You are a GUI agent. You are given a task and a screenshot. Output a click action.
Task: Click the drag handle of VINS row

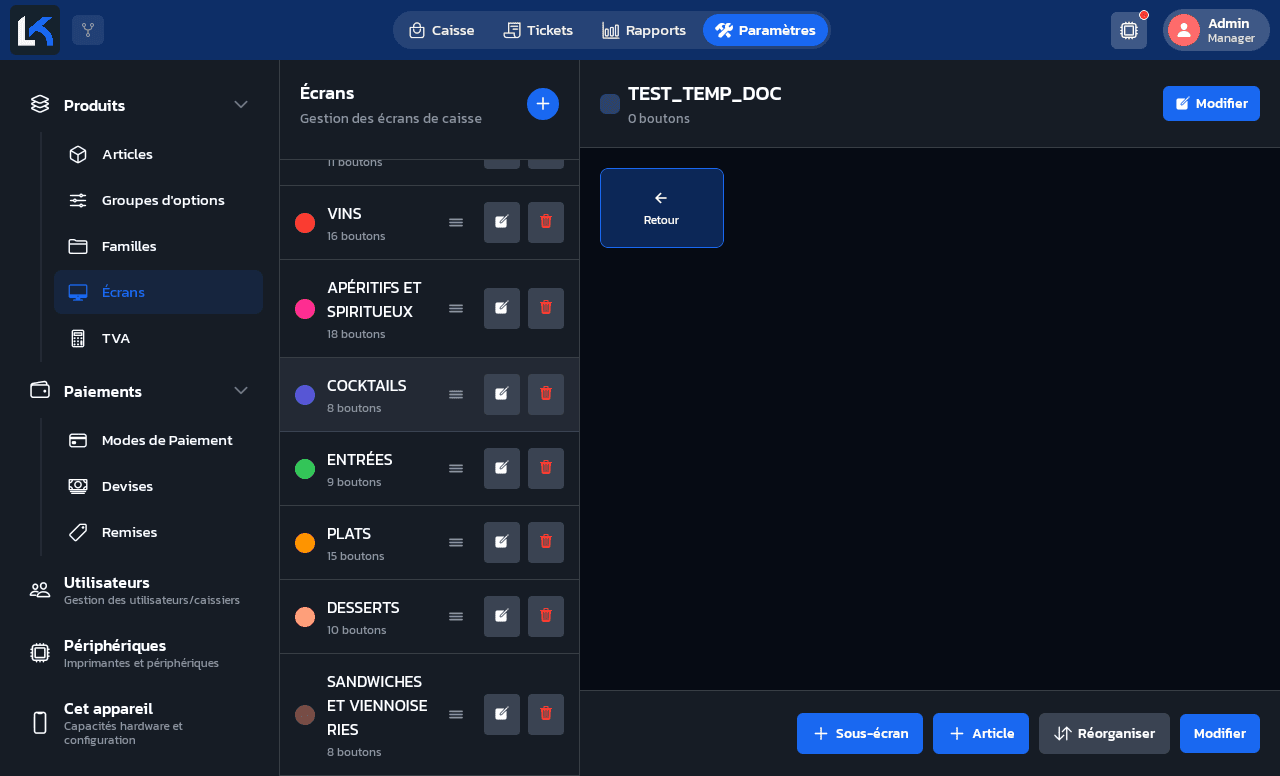(456, 222)
